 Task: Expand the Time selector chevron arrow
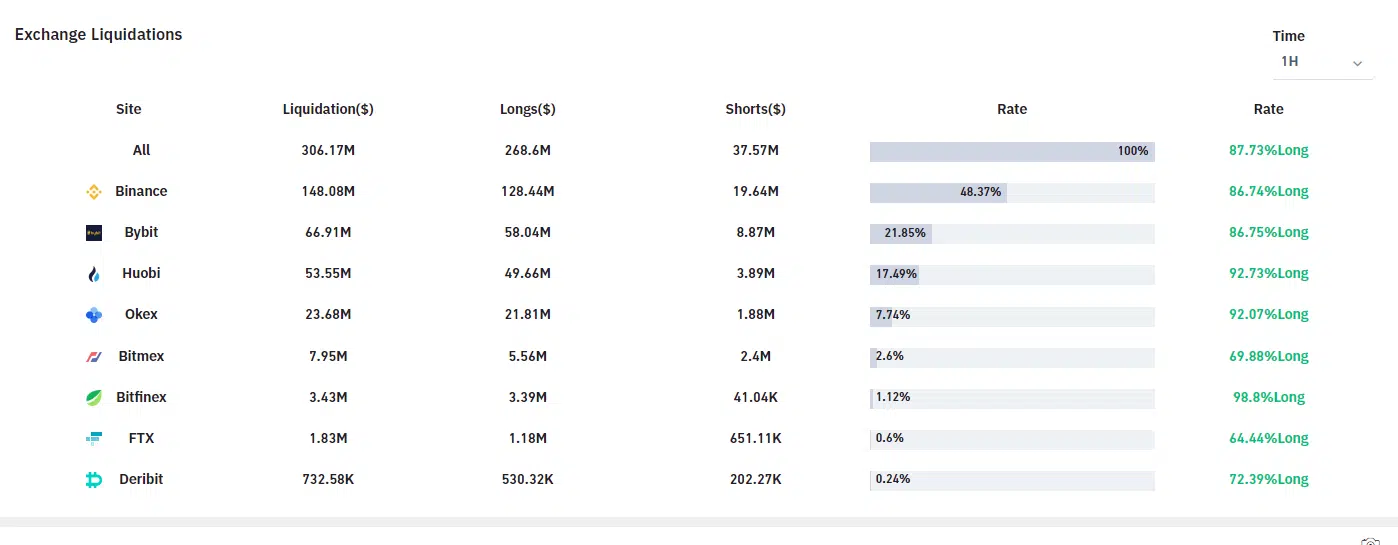click(x=1357, y=63)
